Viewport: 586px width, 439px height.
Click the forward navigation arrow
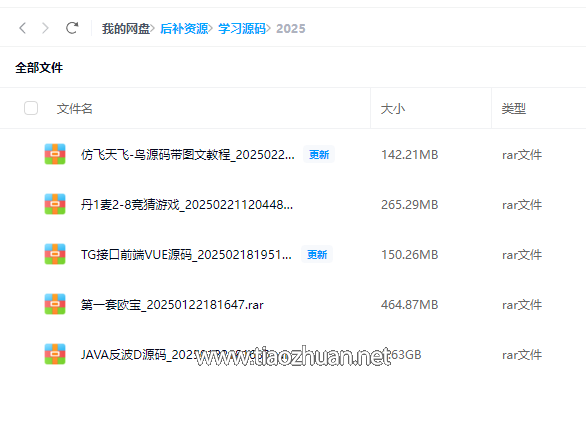coord(45,28)
